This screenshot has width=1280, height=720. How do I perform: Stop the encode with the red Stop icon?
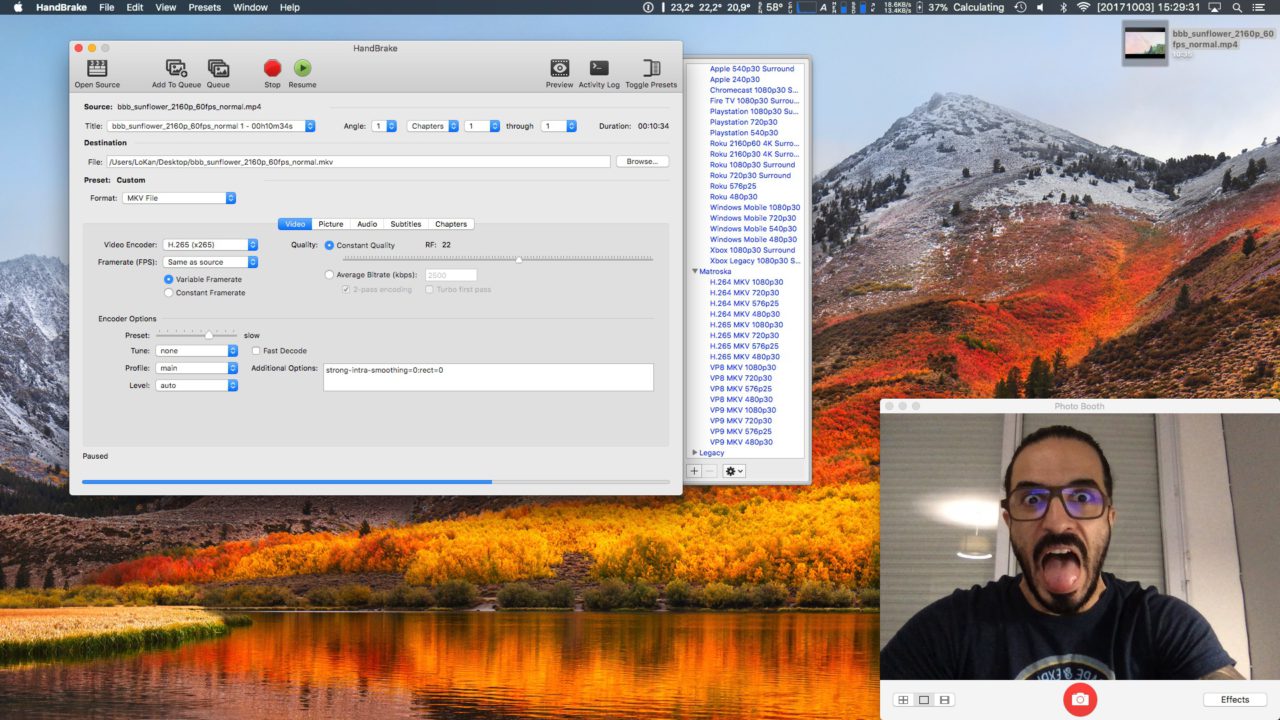272,68
